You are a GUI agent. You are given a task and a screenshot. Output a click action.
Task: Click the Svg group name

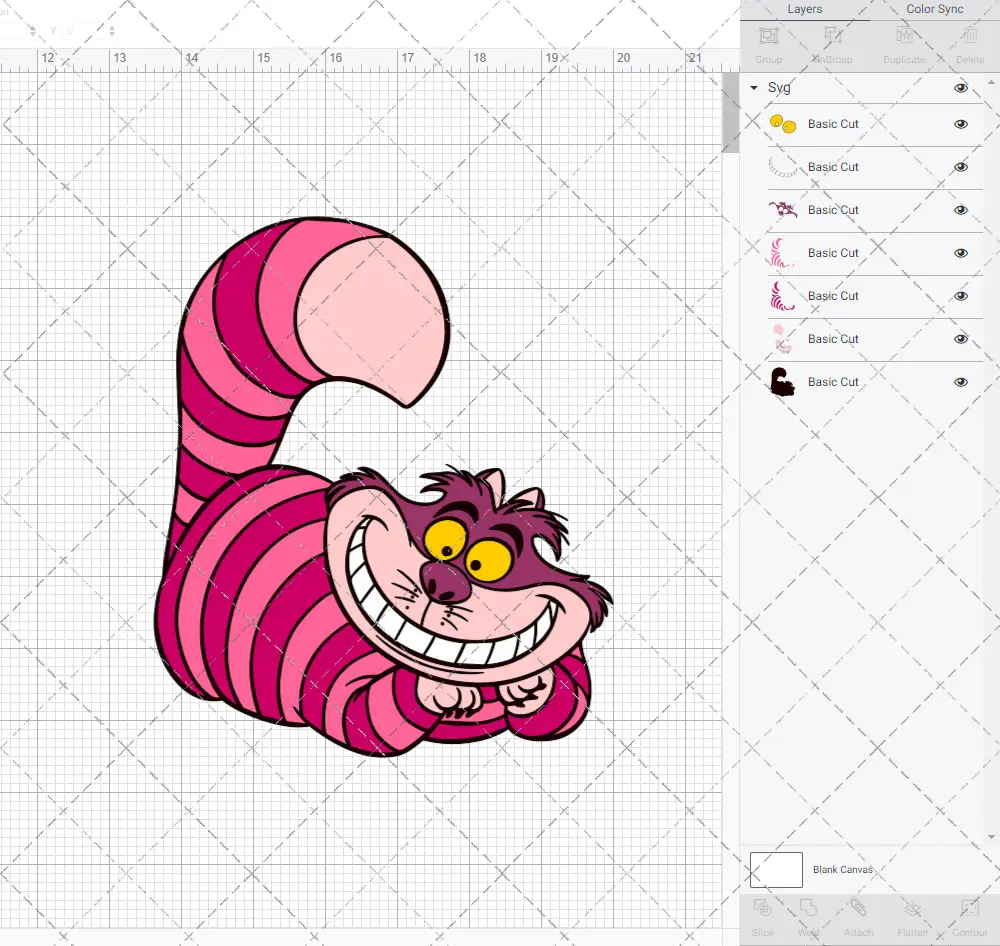coord(779,87)
